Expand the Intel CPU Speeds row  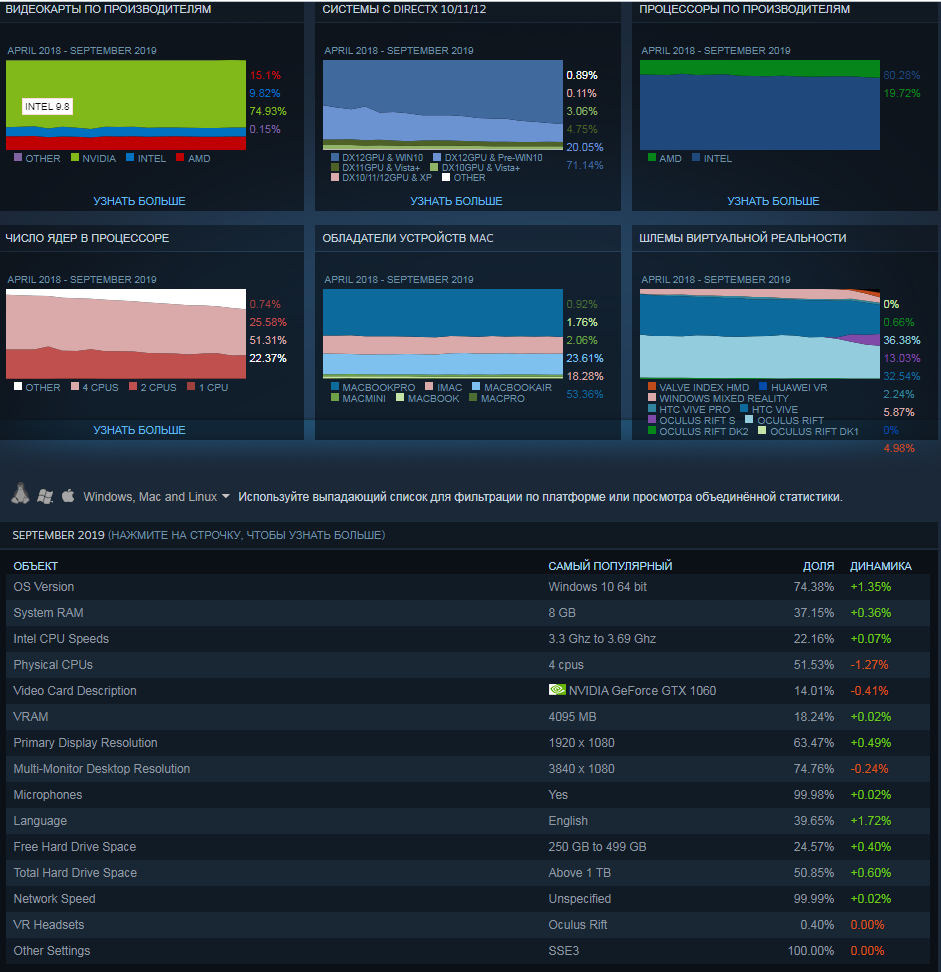(x=468, y=638)
